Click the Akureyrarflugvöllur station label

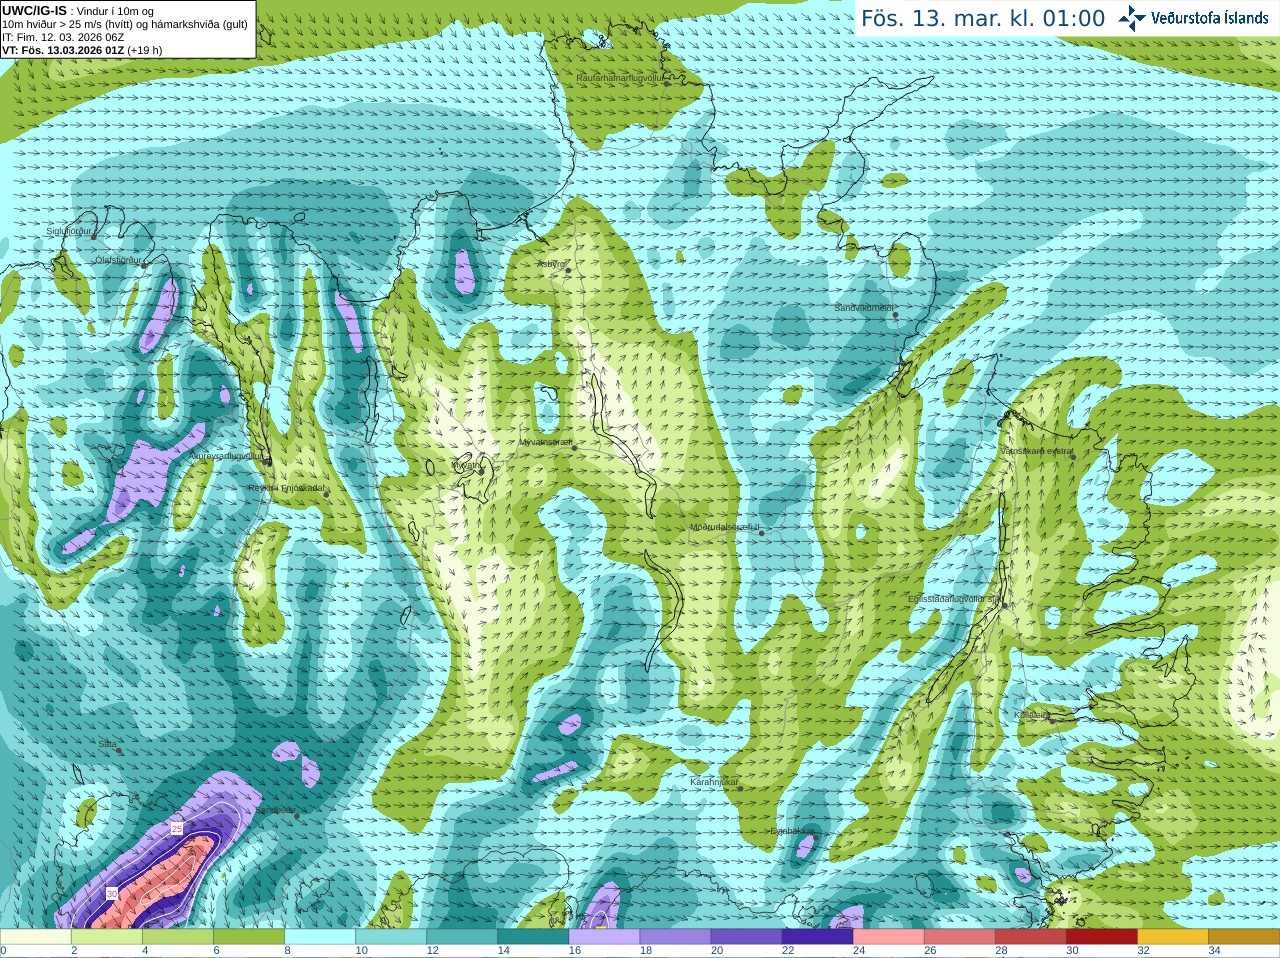click(227, 455)
